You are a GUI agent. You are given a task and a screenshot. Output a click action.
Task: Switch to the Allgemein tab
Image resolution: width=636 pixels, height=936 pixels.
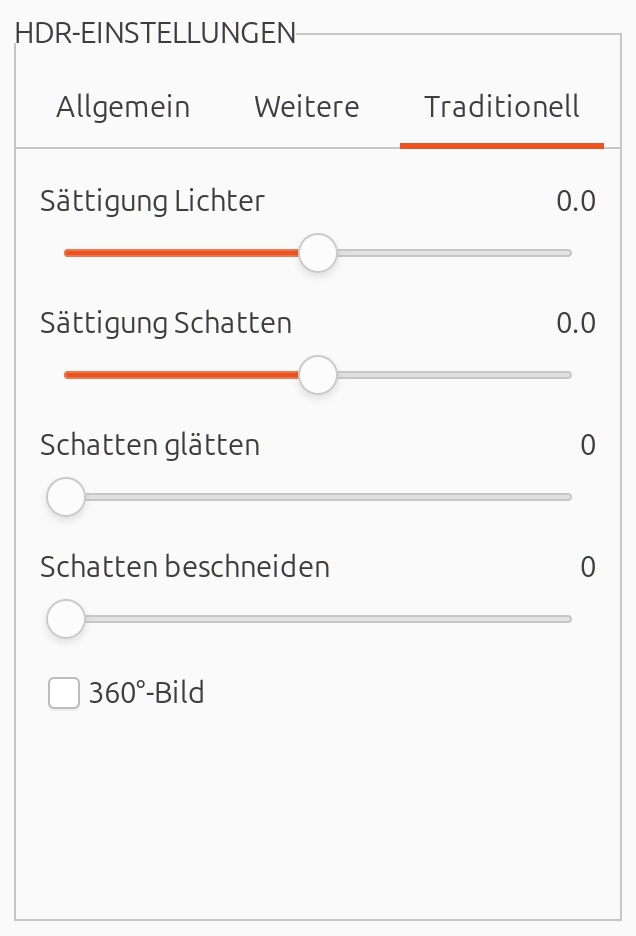(x=123, y=107)
